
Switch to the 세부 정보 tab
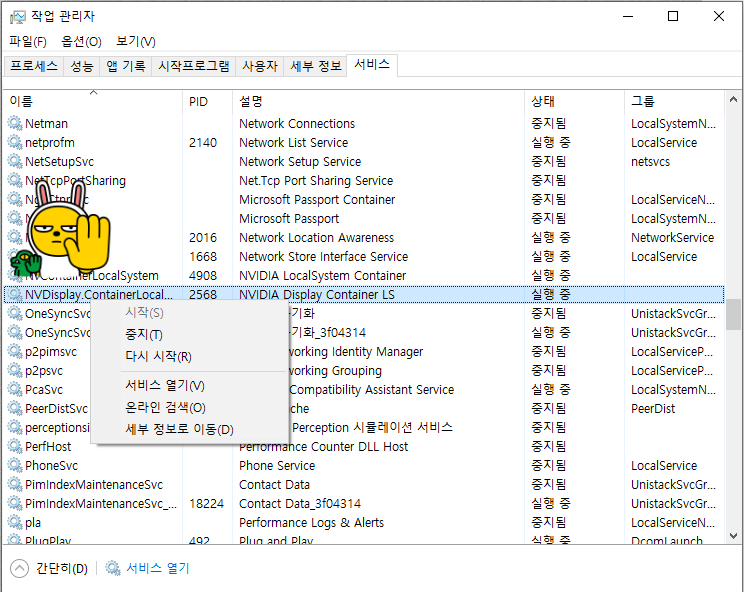click(316, 66)
